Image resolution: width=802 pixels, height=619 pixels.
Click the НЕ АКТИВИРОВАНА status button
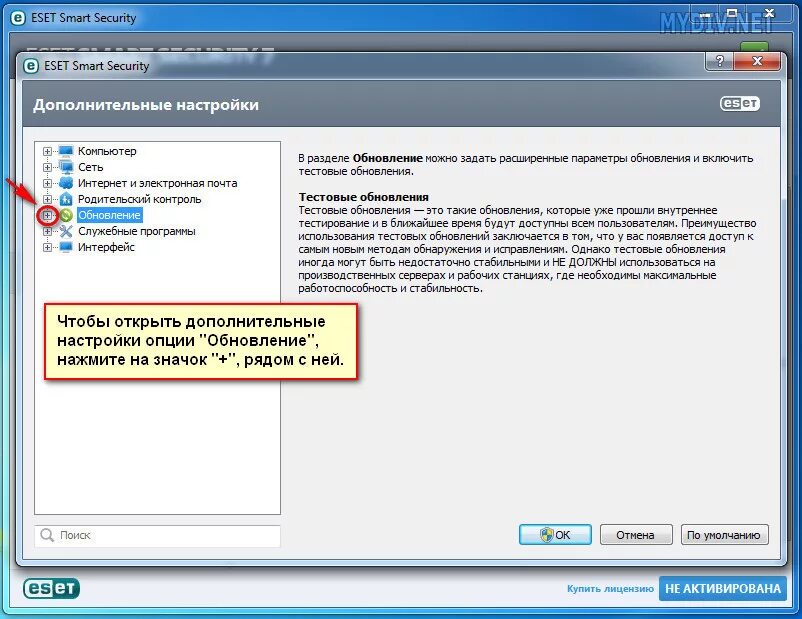723,588
